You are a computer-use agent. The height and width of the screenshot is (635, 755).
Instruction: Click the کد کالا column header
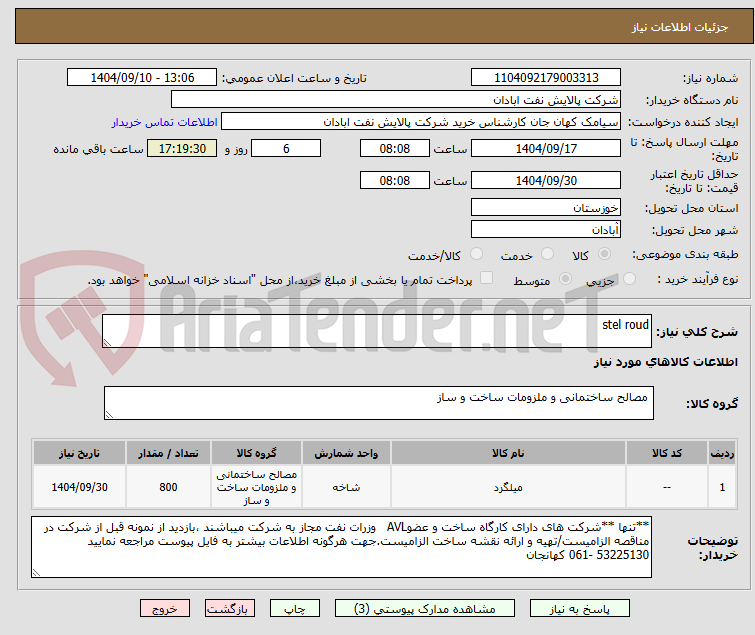pos(666,453)
